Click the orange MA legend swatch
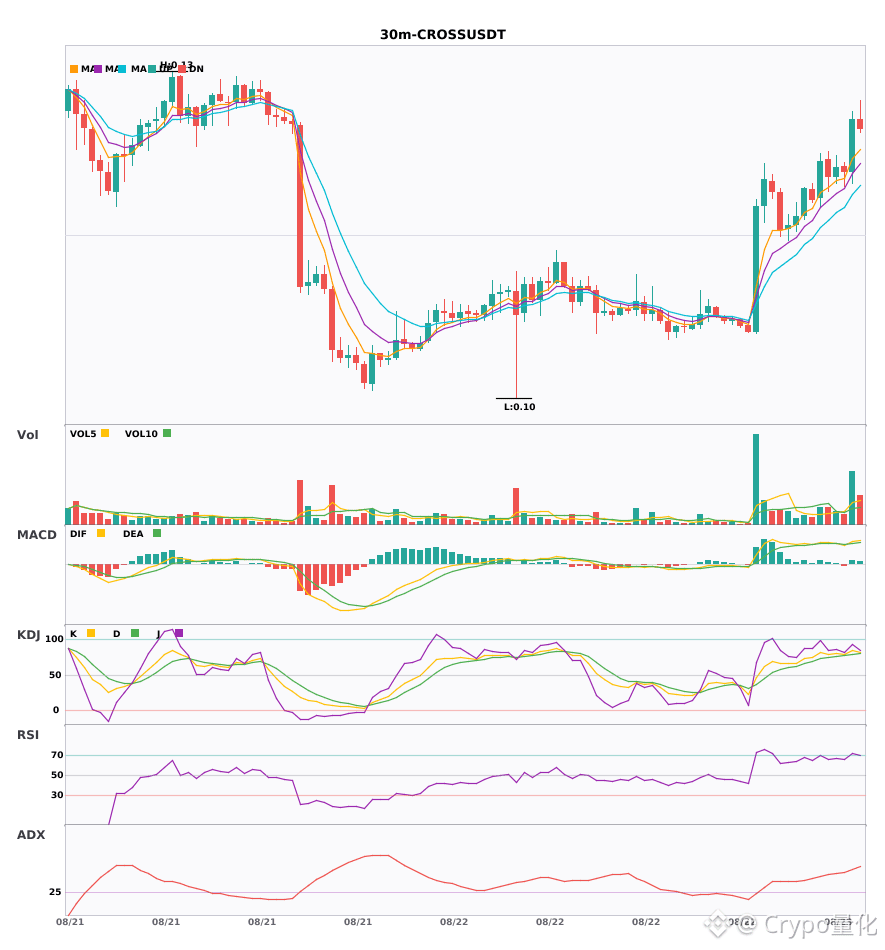Screen dimensions: 885x950 74,69
